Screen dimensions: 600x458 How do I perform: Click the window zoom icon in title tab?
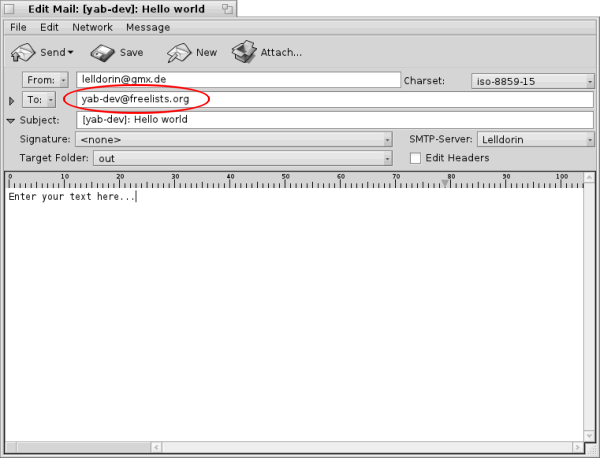point(228,9)
